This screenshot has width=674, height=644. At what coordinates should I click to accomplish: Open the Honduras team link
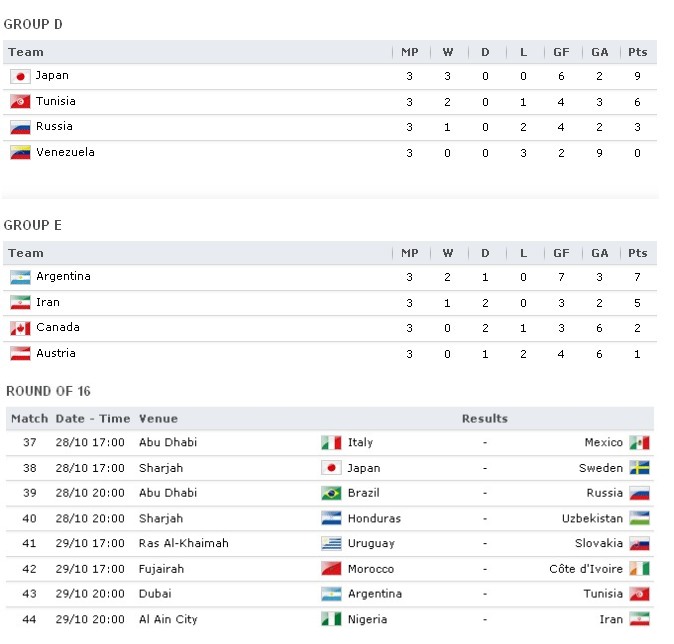(x=374, y=519)
